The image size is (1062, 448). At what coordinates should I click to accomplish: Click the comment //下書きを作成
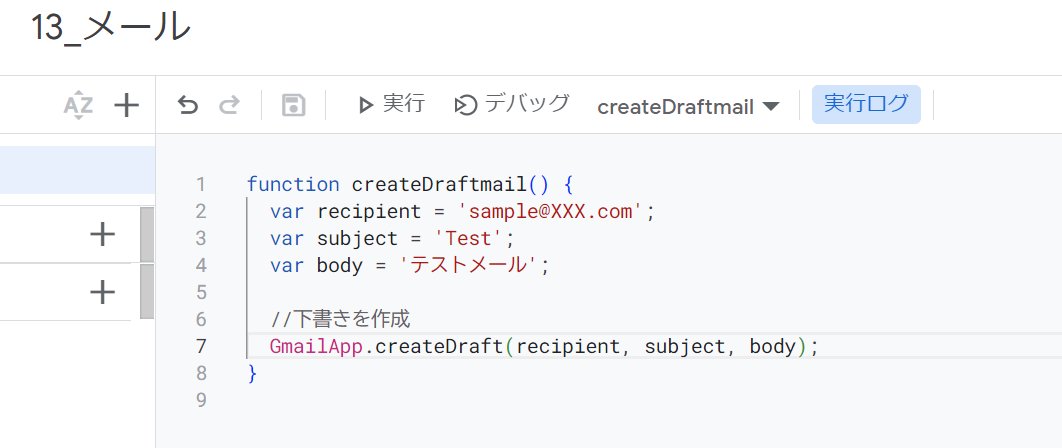pyautogui.click(x=340, y=319)
